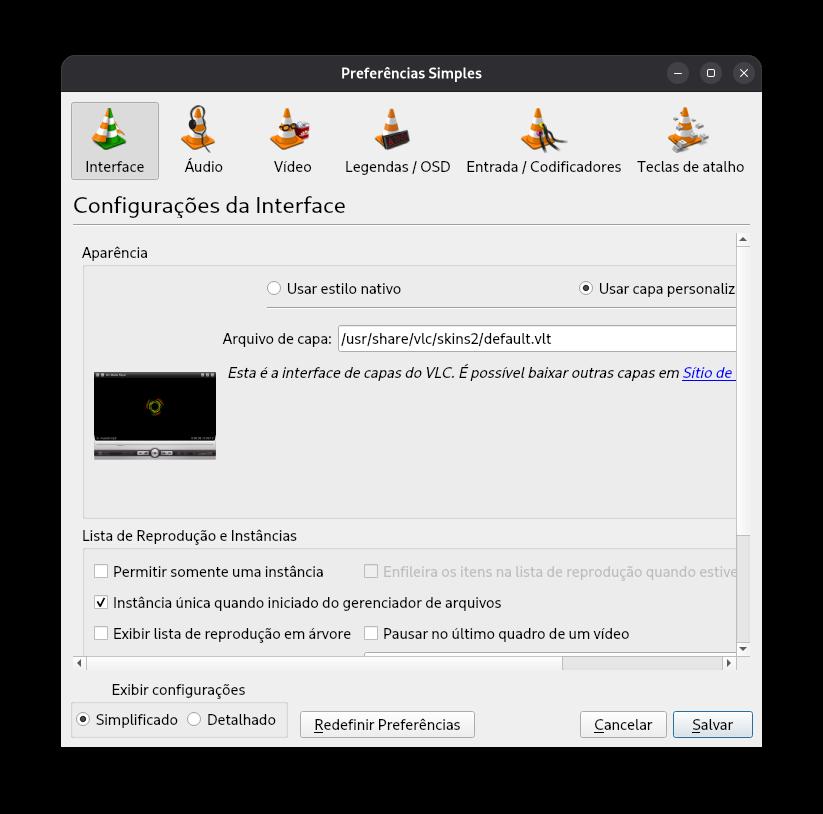Select Usar estilo nativo radio button

pos(274,288)
